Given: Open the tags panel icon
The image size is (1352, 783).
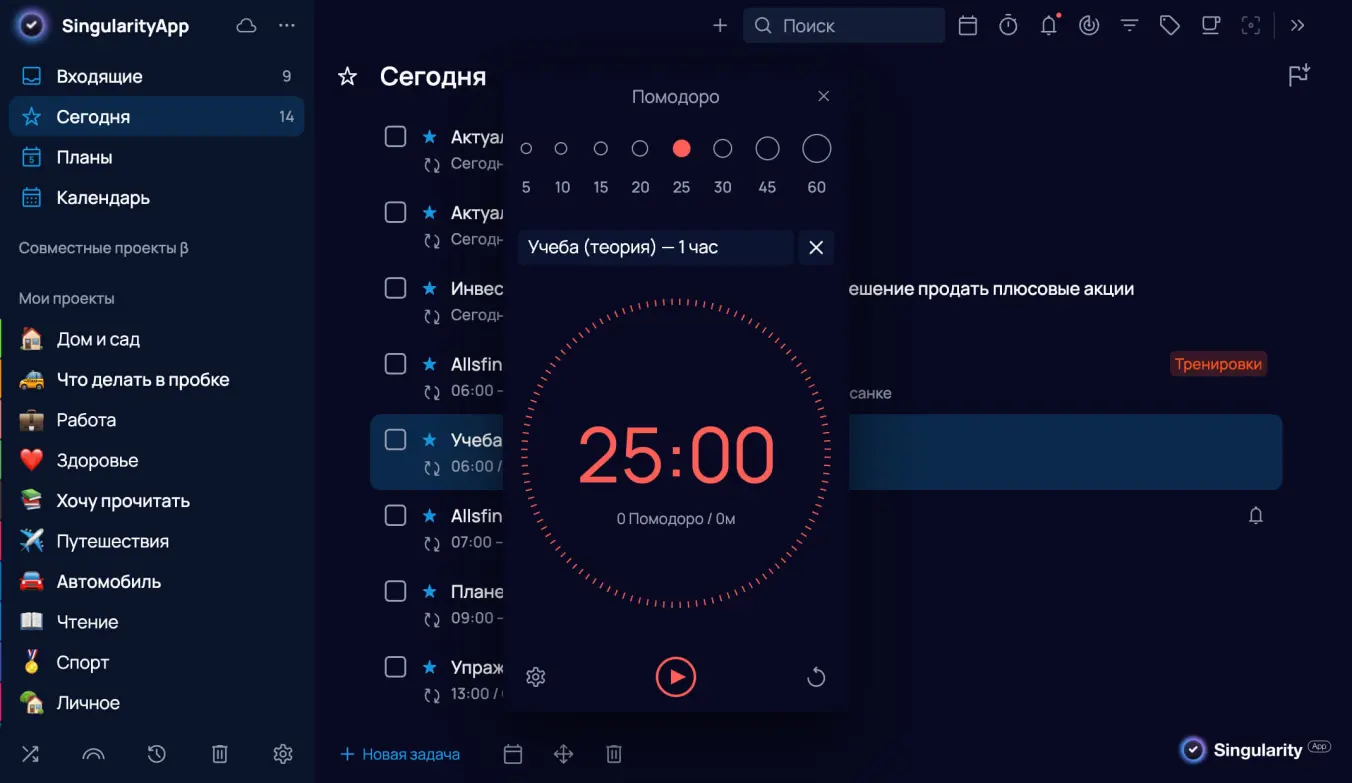Looking at the screenshot, I should coord(1170,25).
